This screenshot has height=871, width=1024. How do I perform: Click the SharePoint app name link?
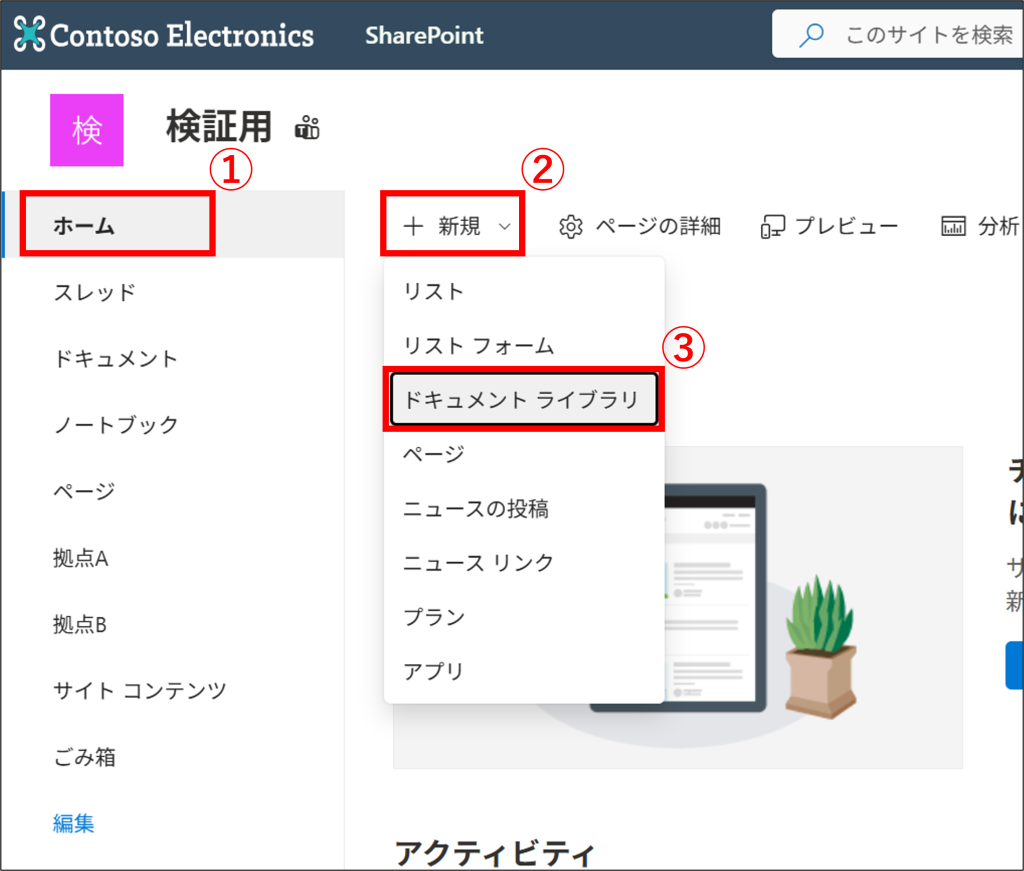point(424,36)
